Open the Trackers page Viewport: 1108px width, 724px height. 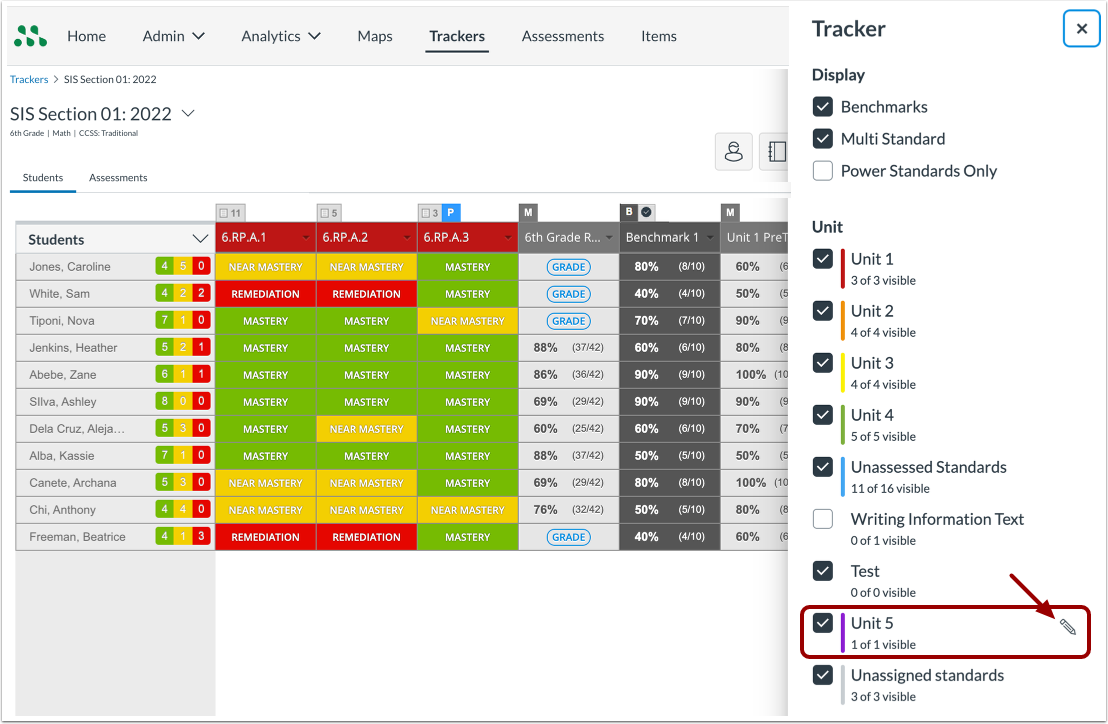click(x=457, y=36)
